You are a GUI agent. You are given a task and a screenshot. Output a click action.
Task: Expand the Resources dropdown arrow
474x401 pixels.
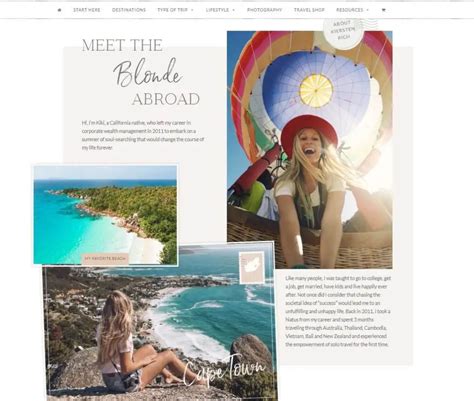[x=367, y=10]
